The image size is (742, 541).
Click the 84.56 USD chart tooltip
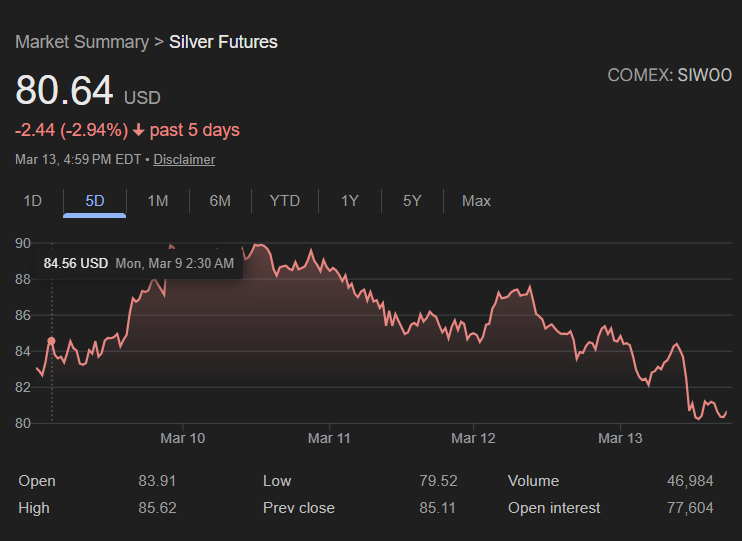(x=138, y=264)
